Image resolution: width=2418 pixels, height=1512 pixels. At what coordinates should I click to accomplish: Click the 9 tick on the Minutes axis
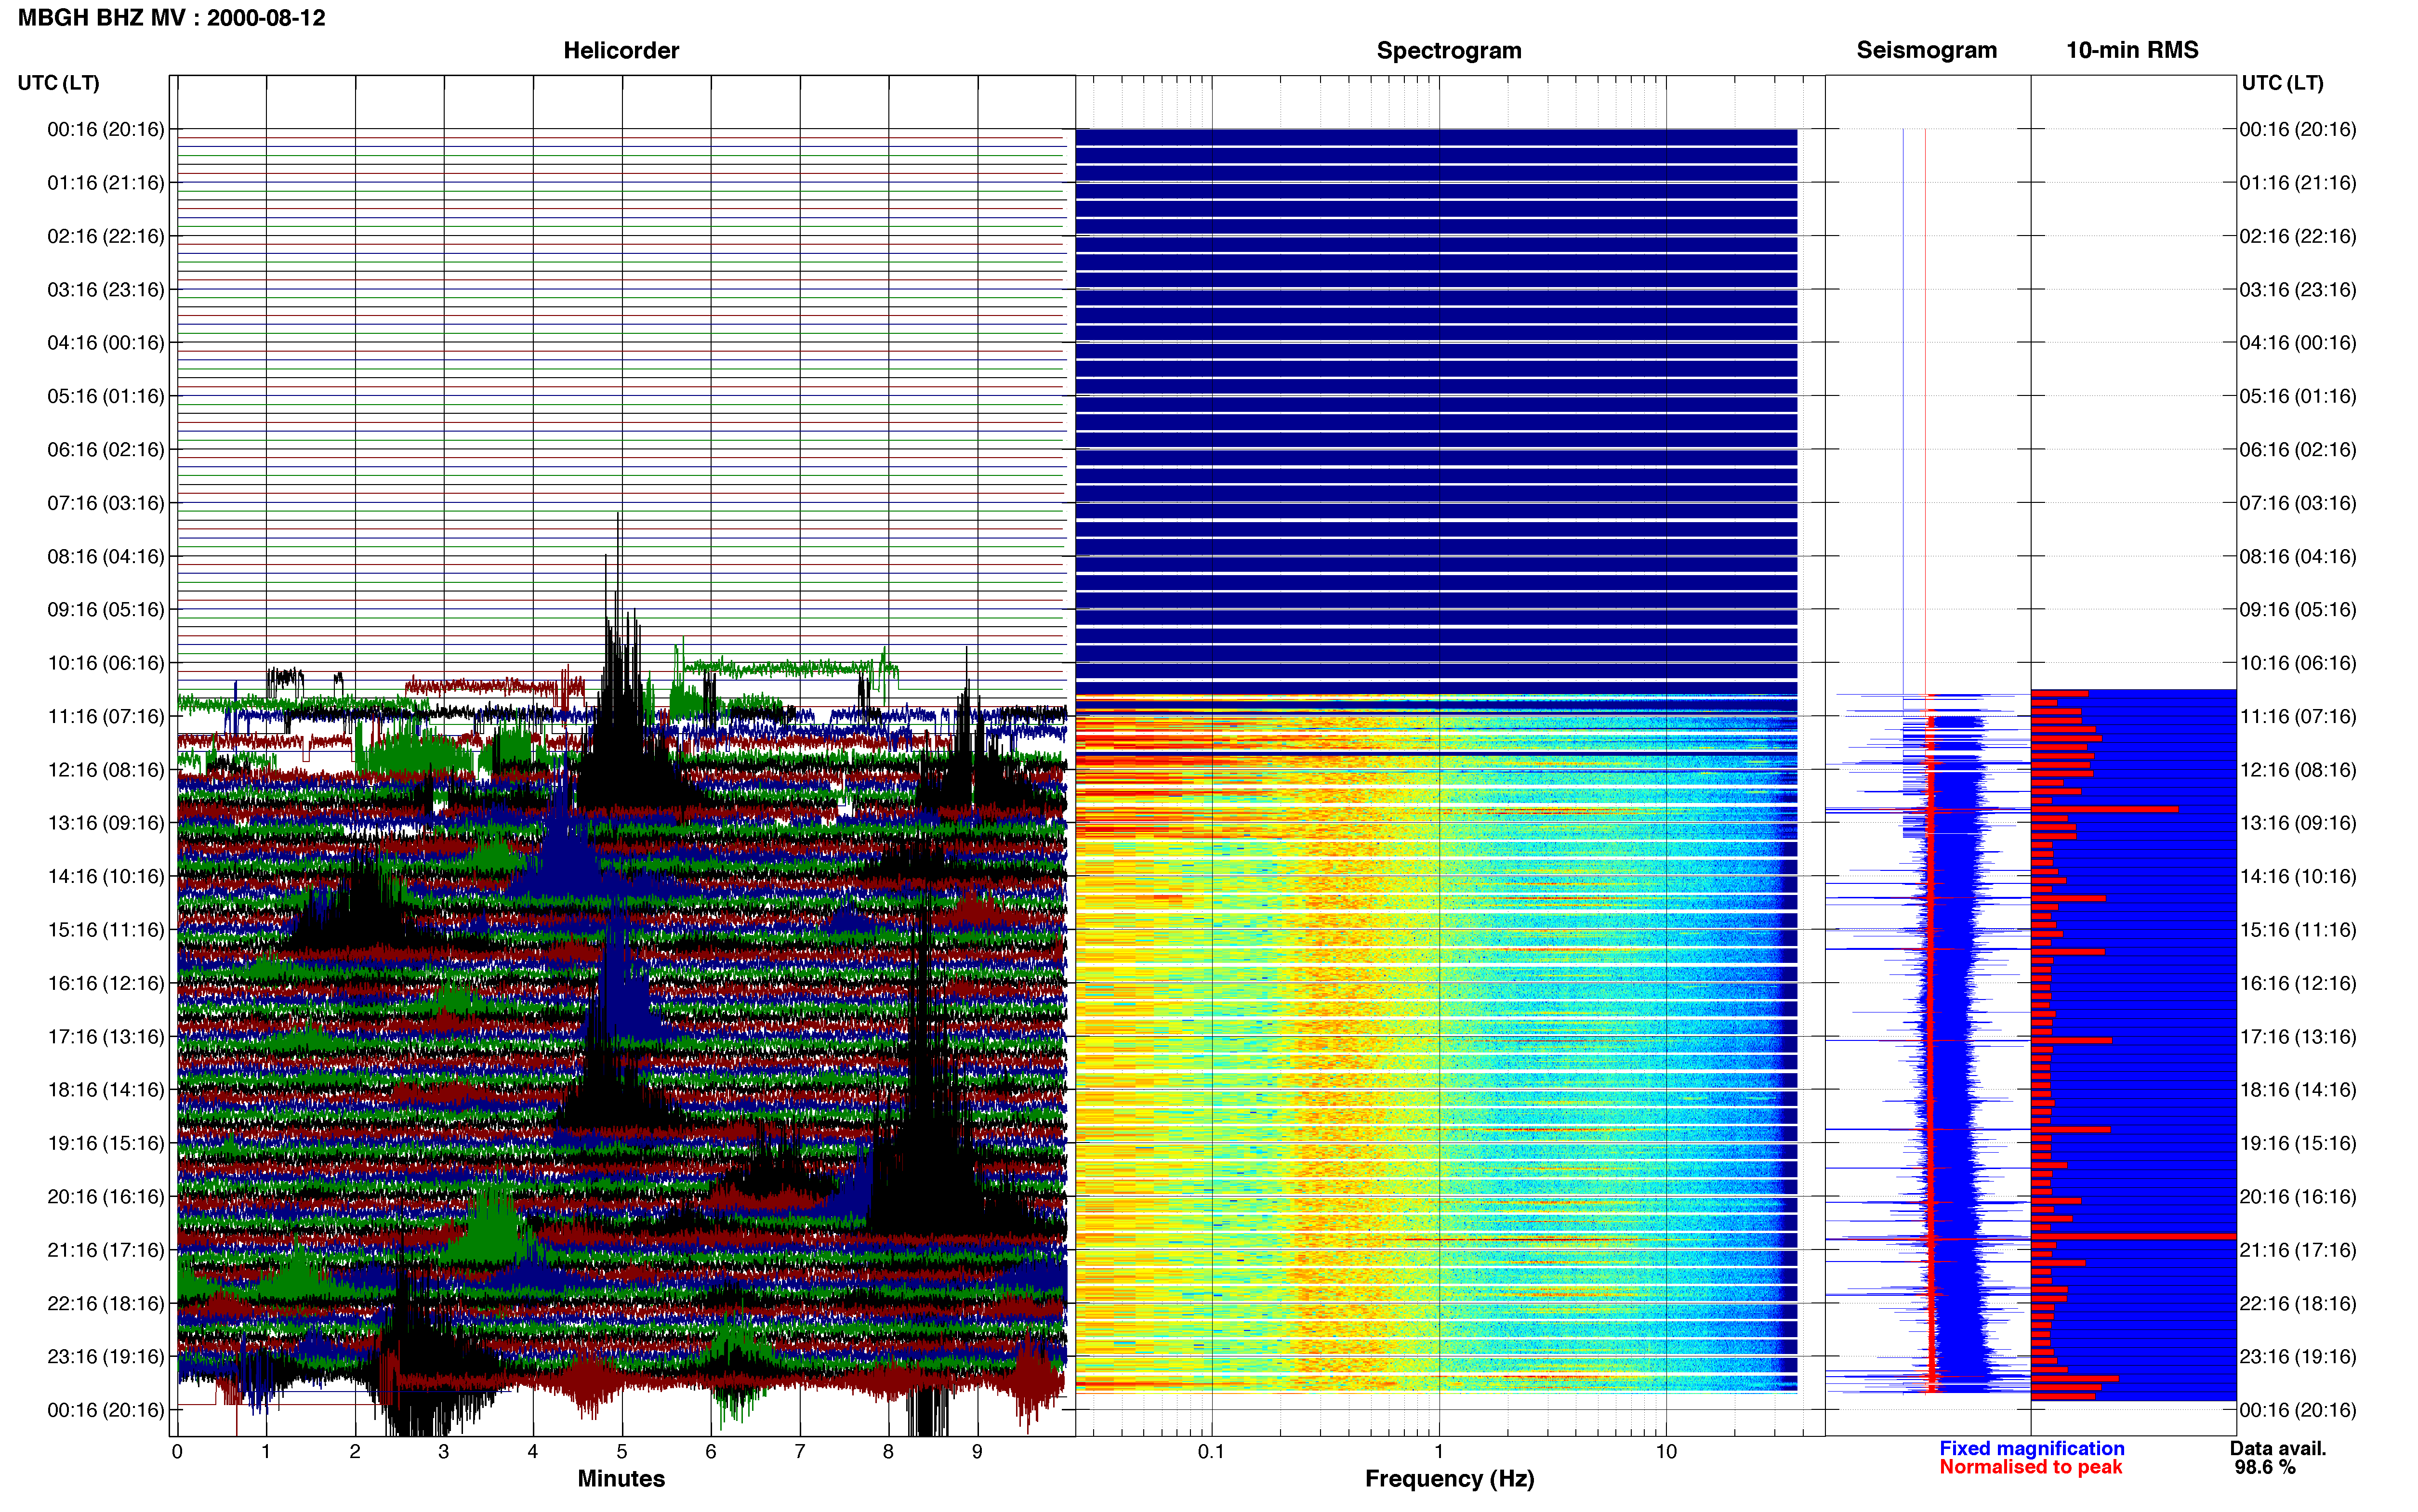point(977,1451)
